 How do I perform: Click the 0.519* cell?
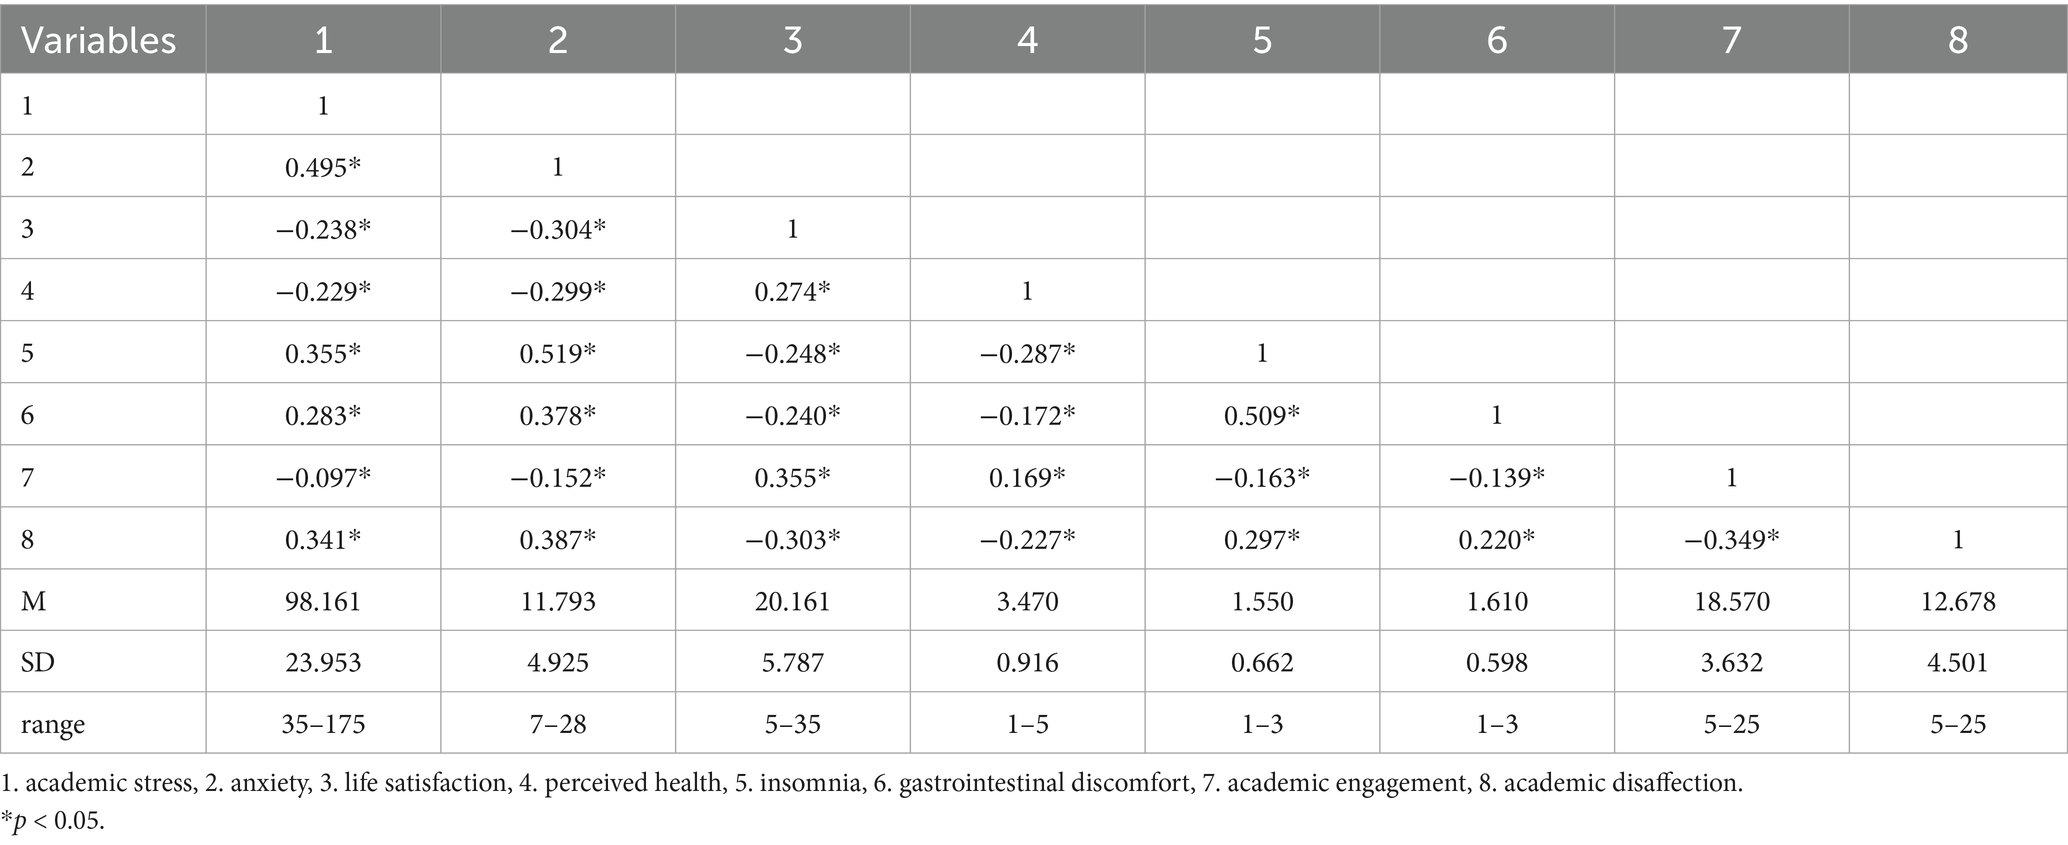[558, 353]
